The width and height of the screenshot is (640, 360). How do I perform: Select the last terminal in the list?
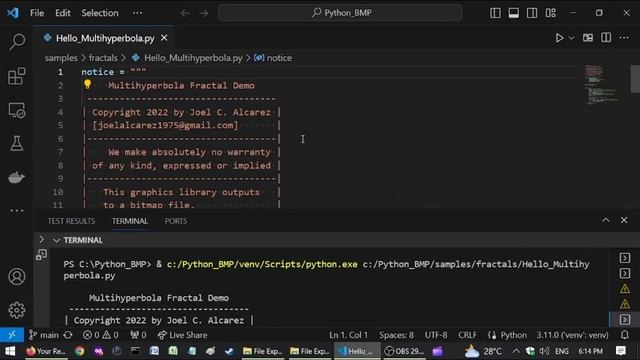pyautogui.click(x=625, y=320)
